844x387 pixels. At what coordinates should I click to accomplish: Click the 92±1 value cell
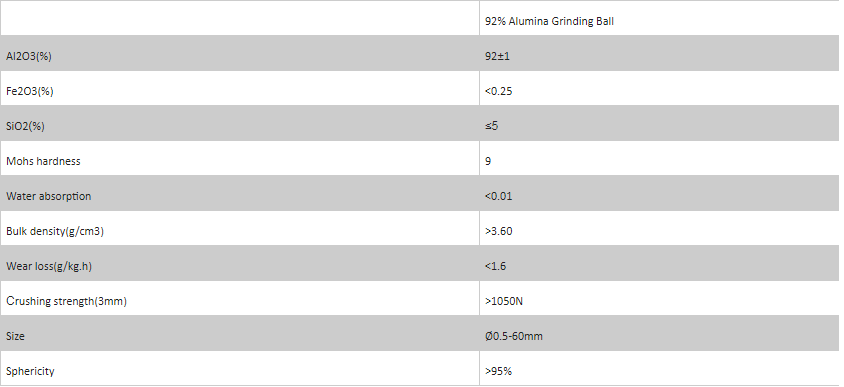(497, 56)
